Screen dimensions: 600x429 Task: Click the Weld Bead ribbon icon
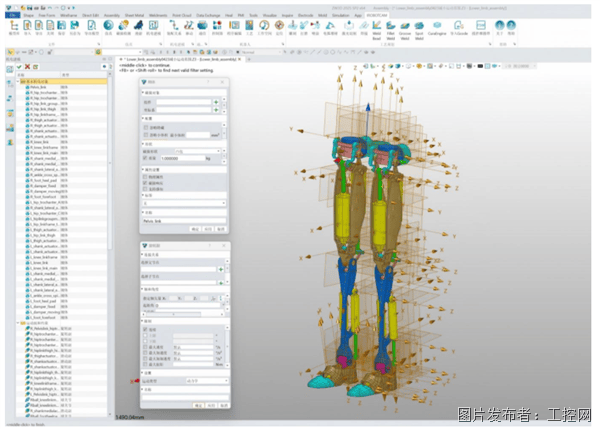377,30
